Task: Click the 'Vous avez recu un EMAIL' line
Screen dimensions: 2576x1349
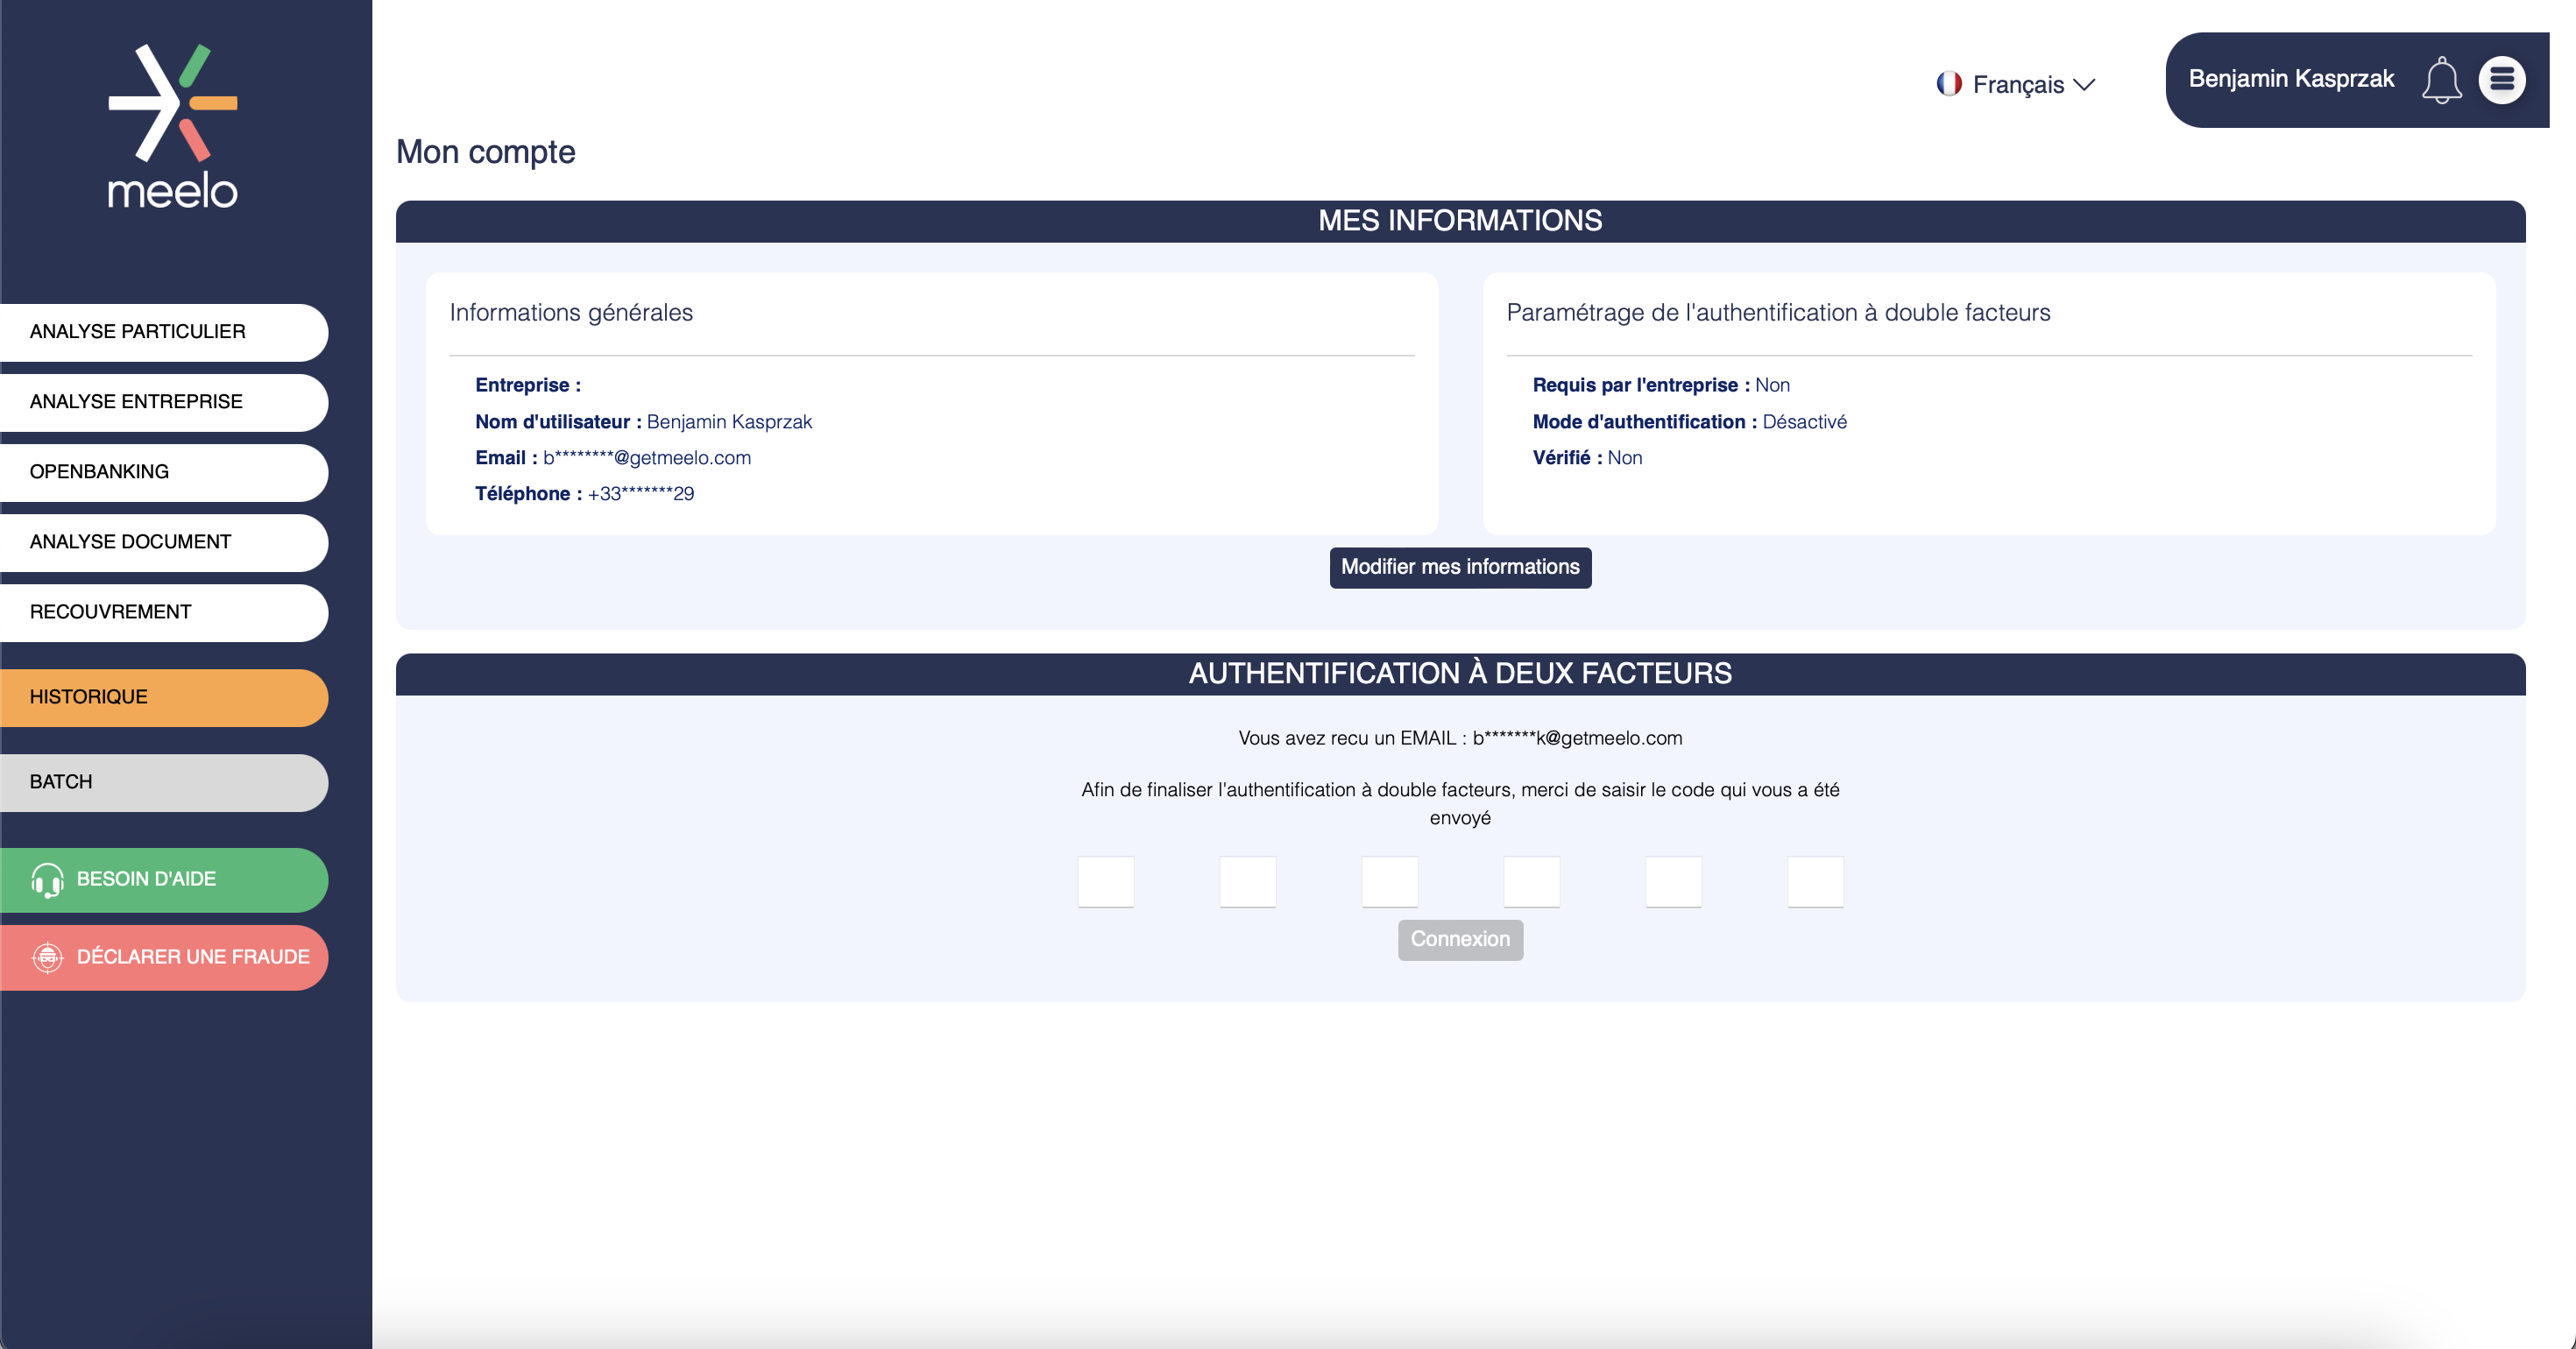Action: coord(1460,738)
